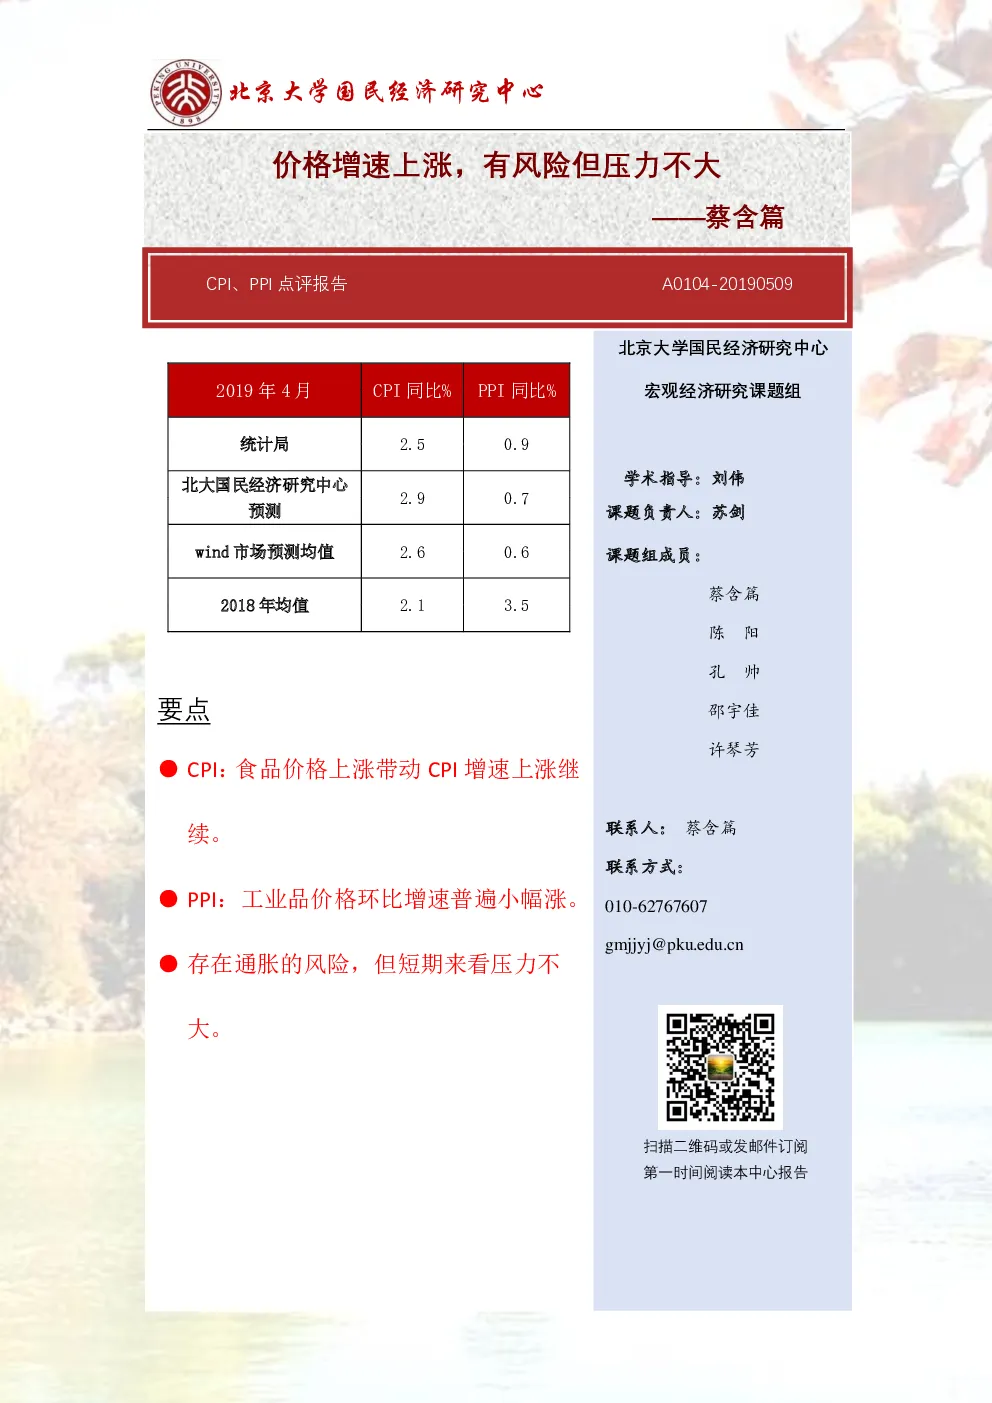Screen dimensions: 992x1403
Task: Click the 统计局 PPI value 0.9
Action: point(516,445)
